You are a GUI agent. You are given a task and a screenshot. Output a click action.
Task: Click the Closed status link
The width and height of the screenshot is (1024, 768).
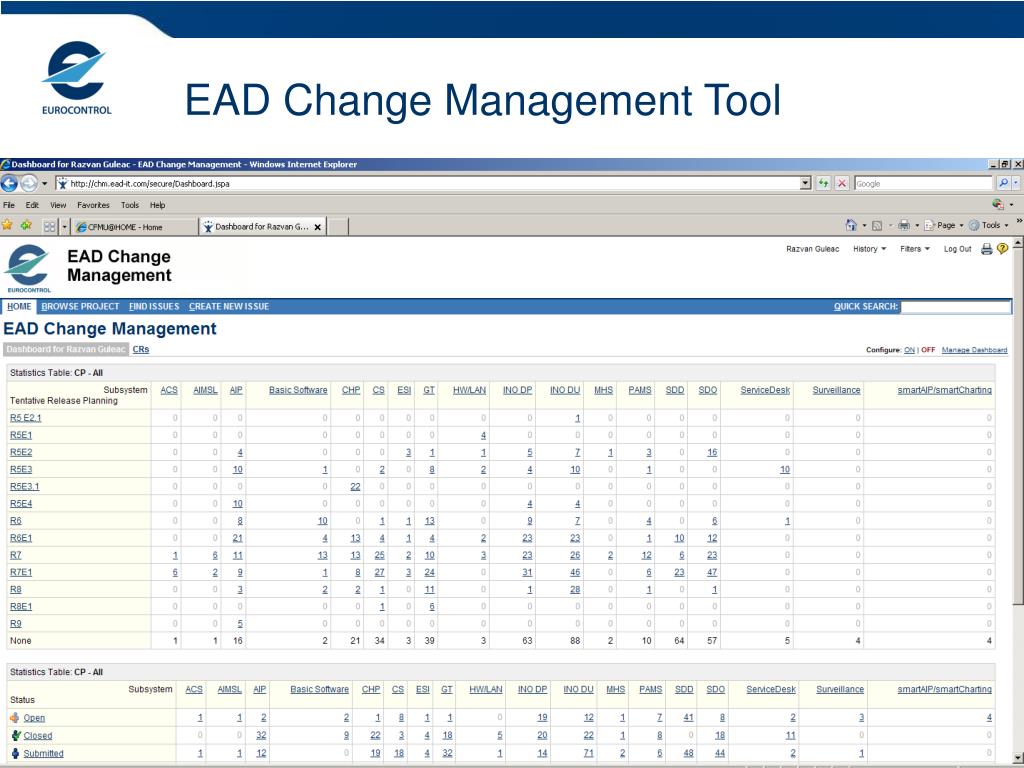point(37,735)
